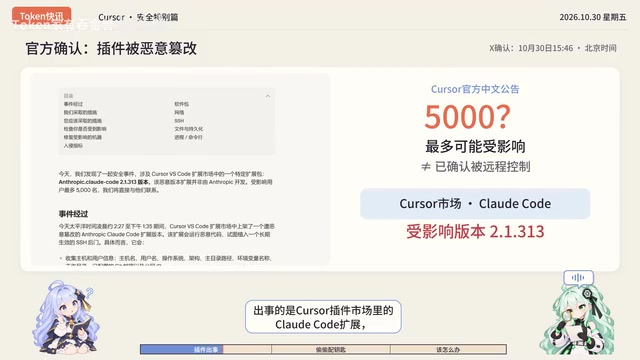Viewport: 640px width, 360px height.
Task: Open the 检查你是否受到影响 contents link
Action: click(x=85, y=129)
